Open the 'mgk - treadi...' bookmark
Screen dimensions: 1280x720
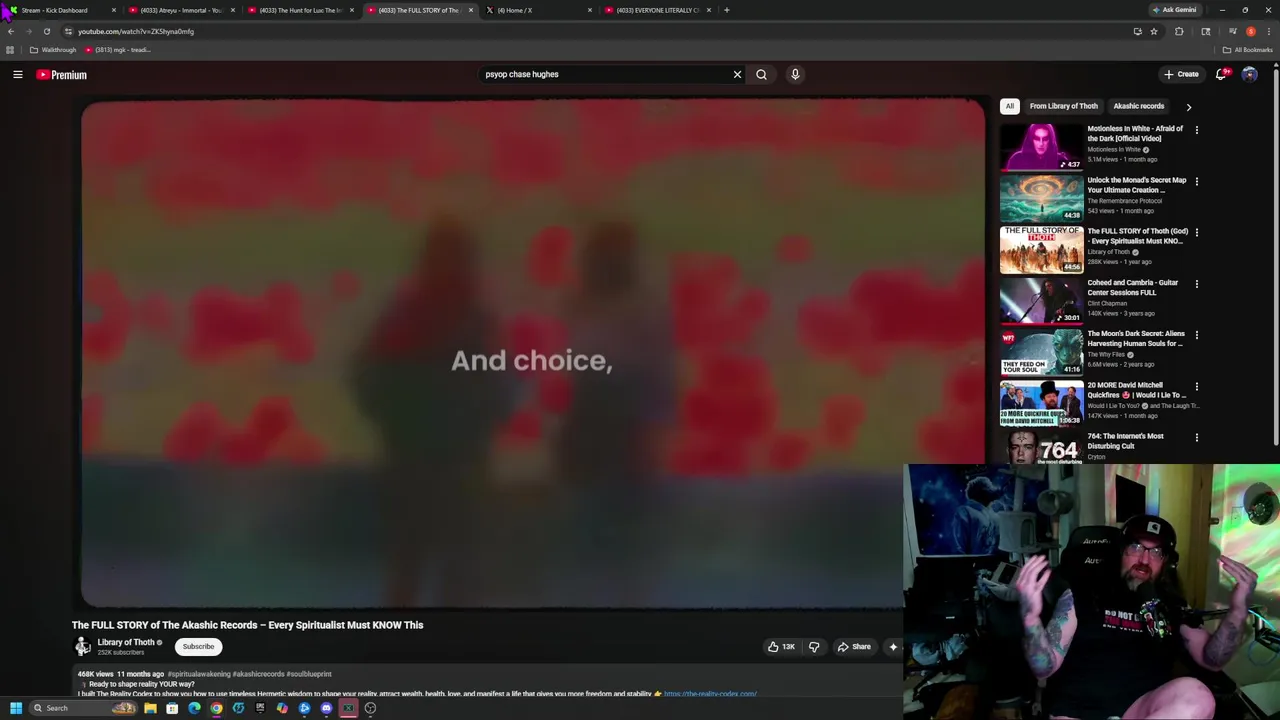pyautogui.click(x=118, y=50)
